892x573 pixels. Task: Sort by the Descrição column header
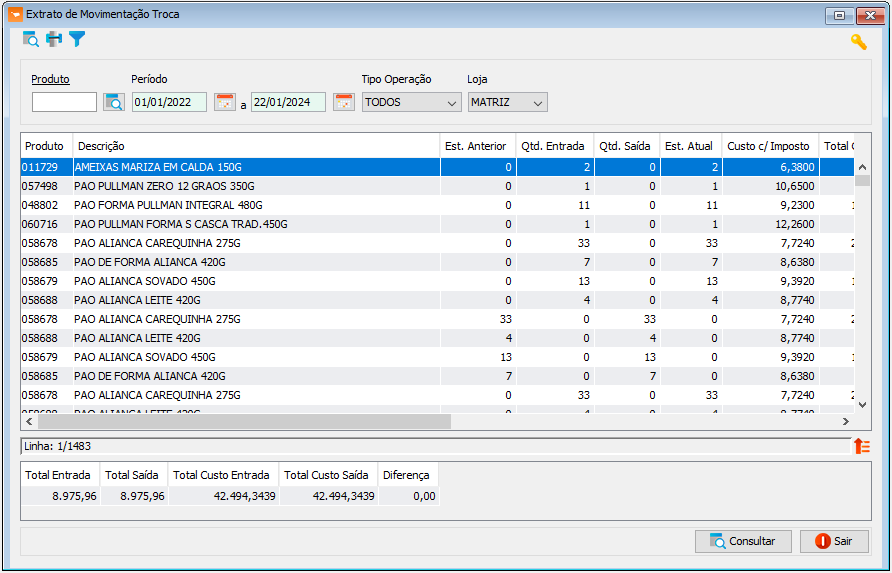(x=256, y=146)
